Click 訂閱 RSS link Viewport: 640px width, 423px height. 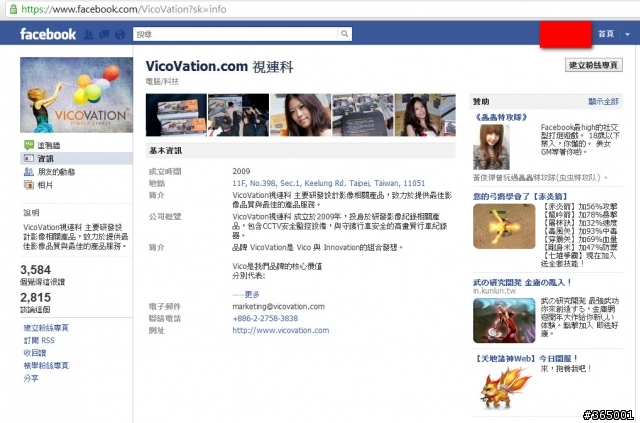pyautogui.click(x=39, y=341)
